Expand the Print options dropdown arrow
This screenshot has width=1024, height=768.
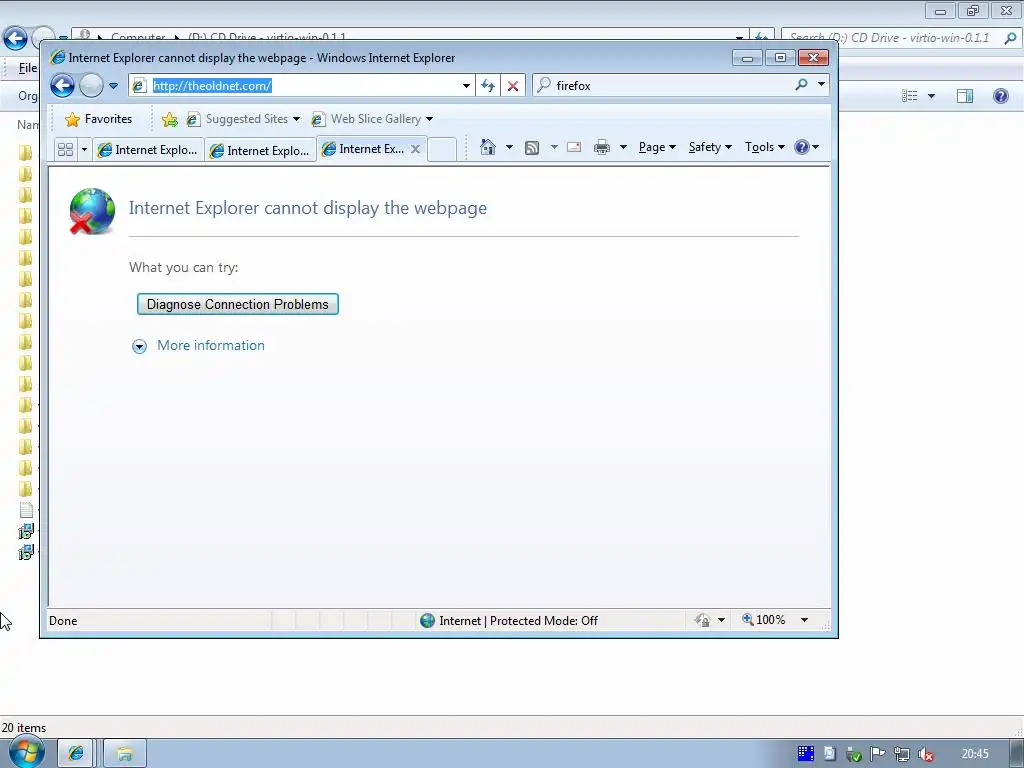click(623, 147)
